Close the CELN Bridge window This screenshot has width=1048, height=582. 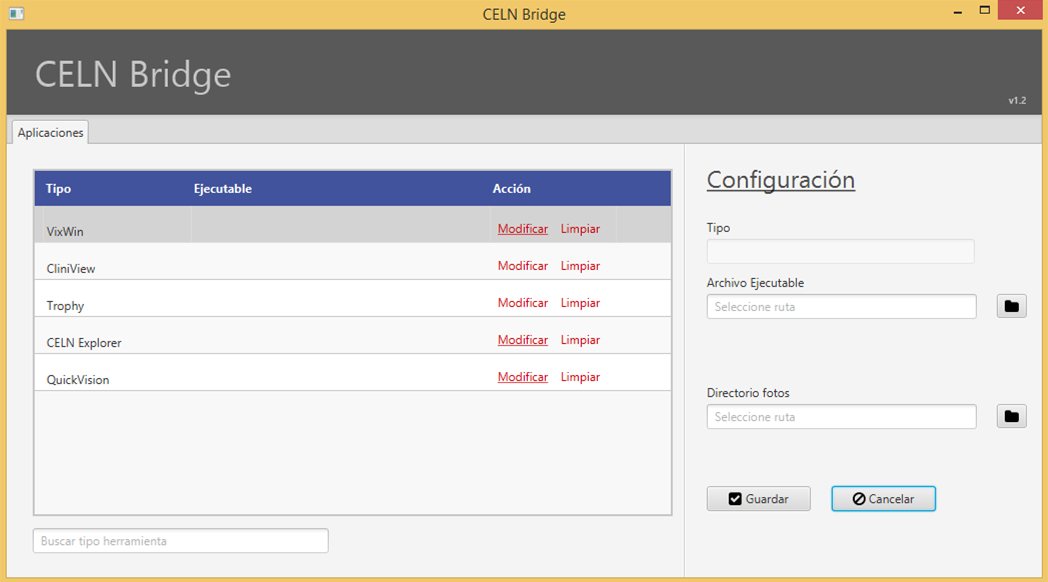click(1020, 10)
